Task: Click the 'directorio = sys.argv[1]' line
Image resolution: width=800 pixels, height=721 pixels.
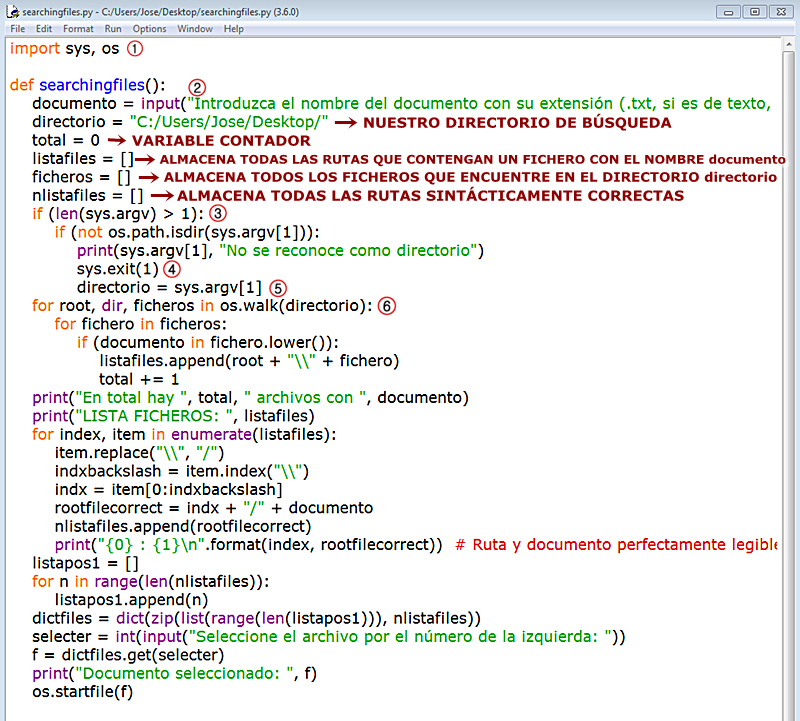Action: [x=169, y=287]
